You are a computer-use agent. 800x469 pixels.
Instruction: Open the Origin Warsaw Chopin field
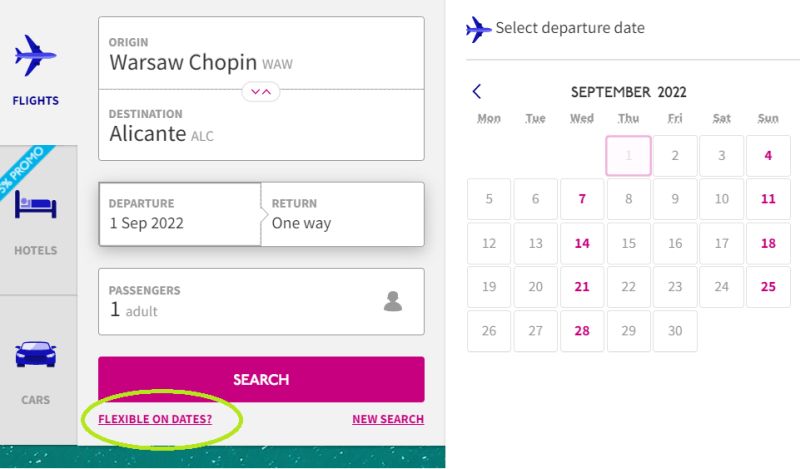pos(261,54)
